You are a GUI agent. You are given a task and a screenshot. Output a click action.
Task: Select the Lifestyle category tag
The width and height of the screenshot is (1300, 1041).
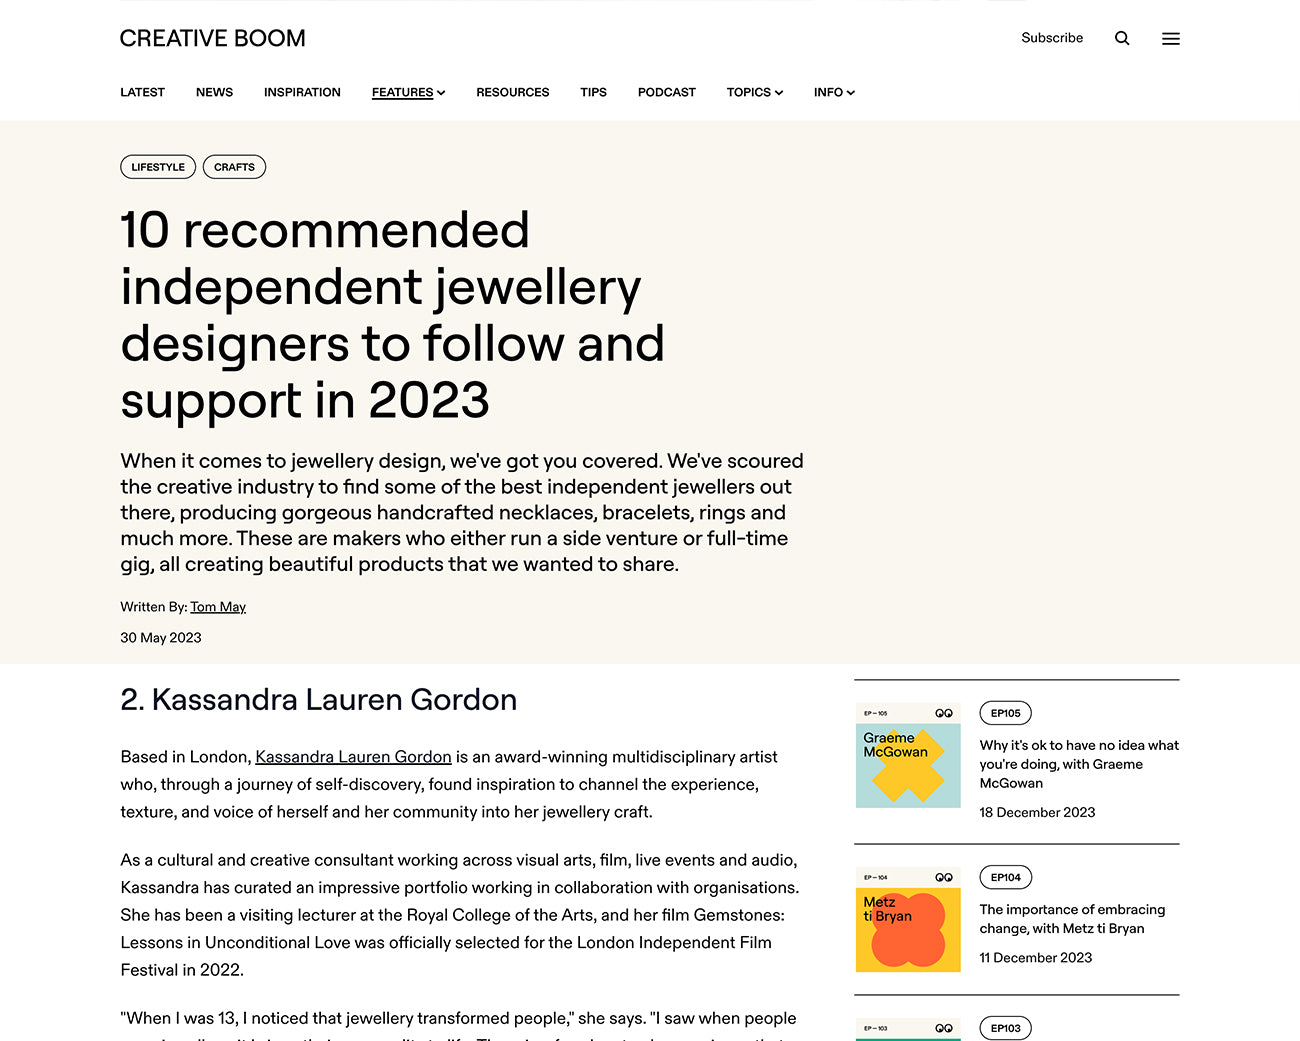pos(158,167)
